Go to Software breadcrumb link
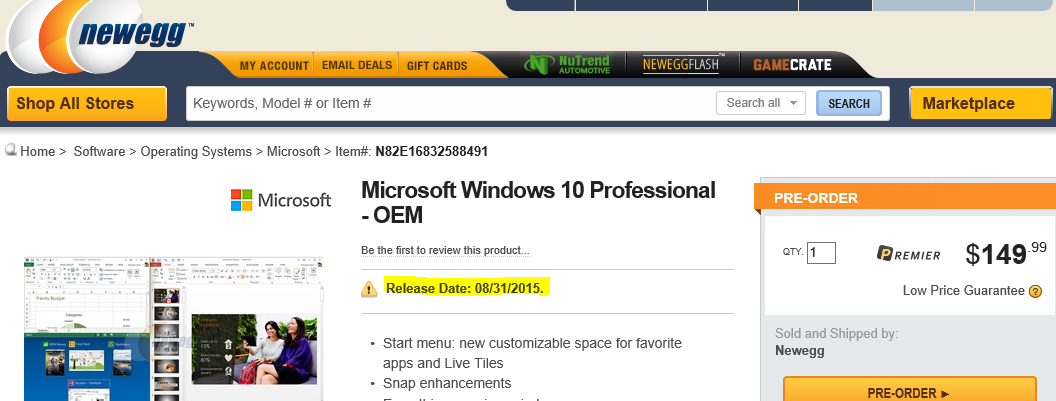 click(x=99, y=152)
